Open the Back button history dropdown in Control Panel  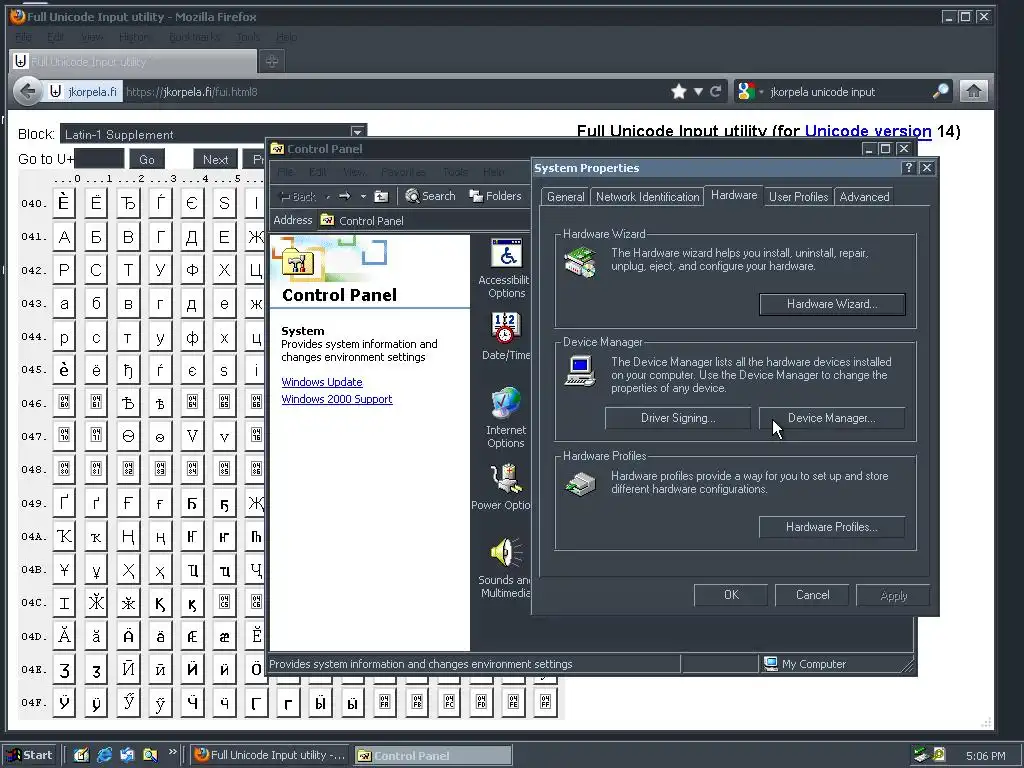tap(328, 196)
